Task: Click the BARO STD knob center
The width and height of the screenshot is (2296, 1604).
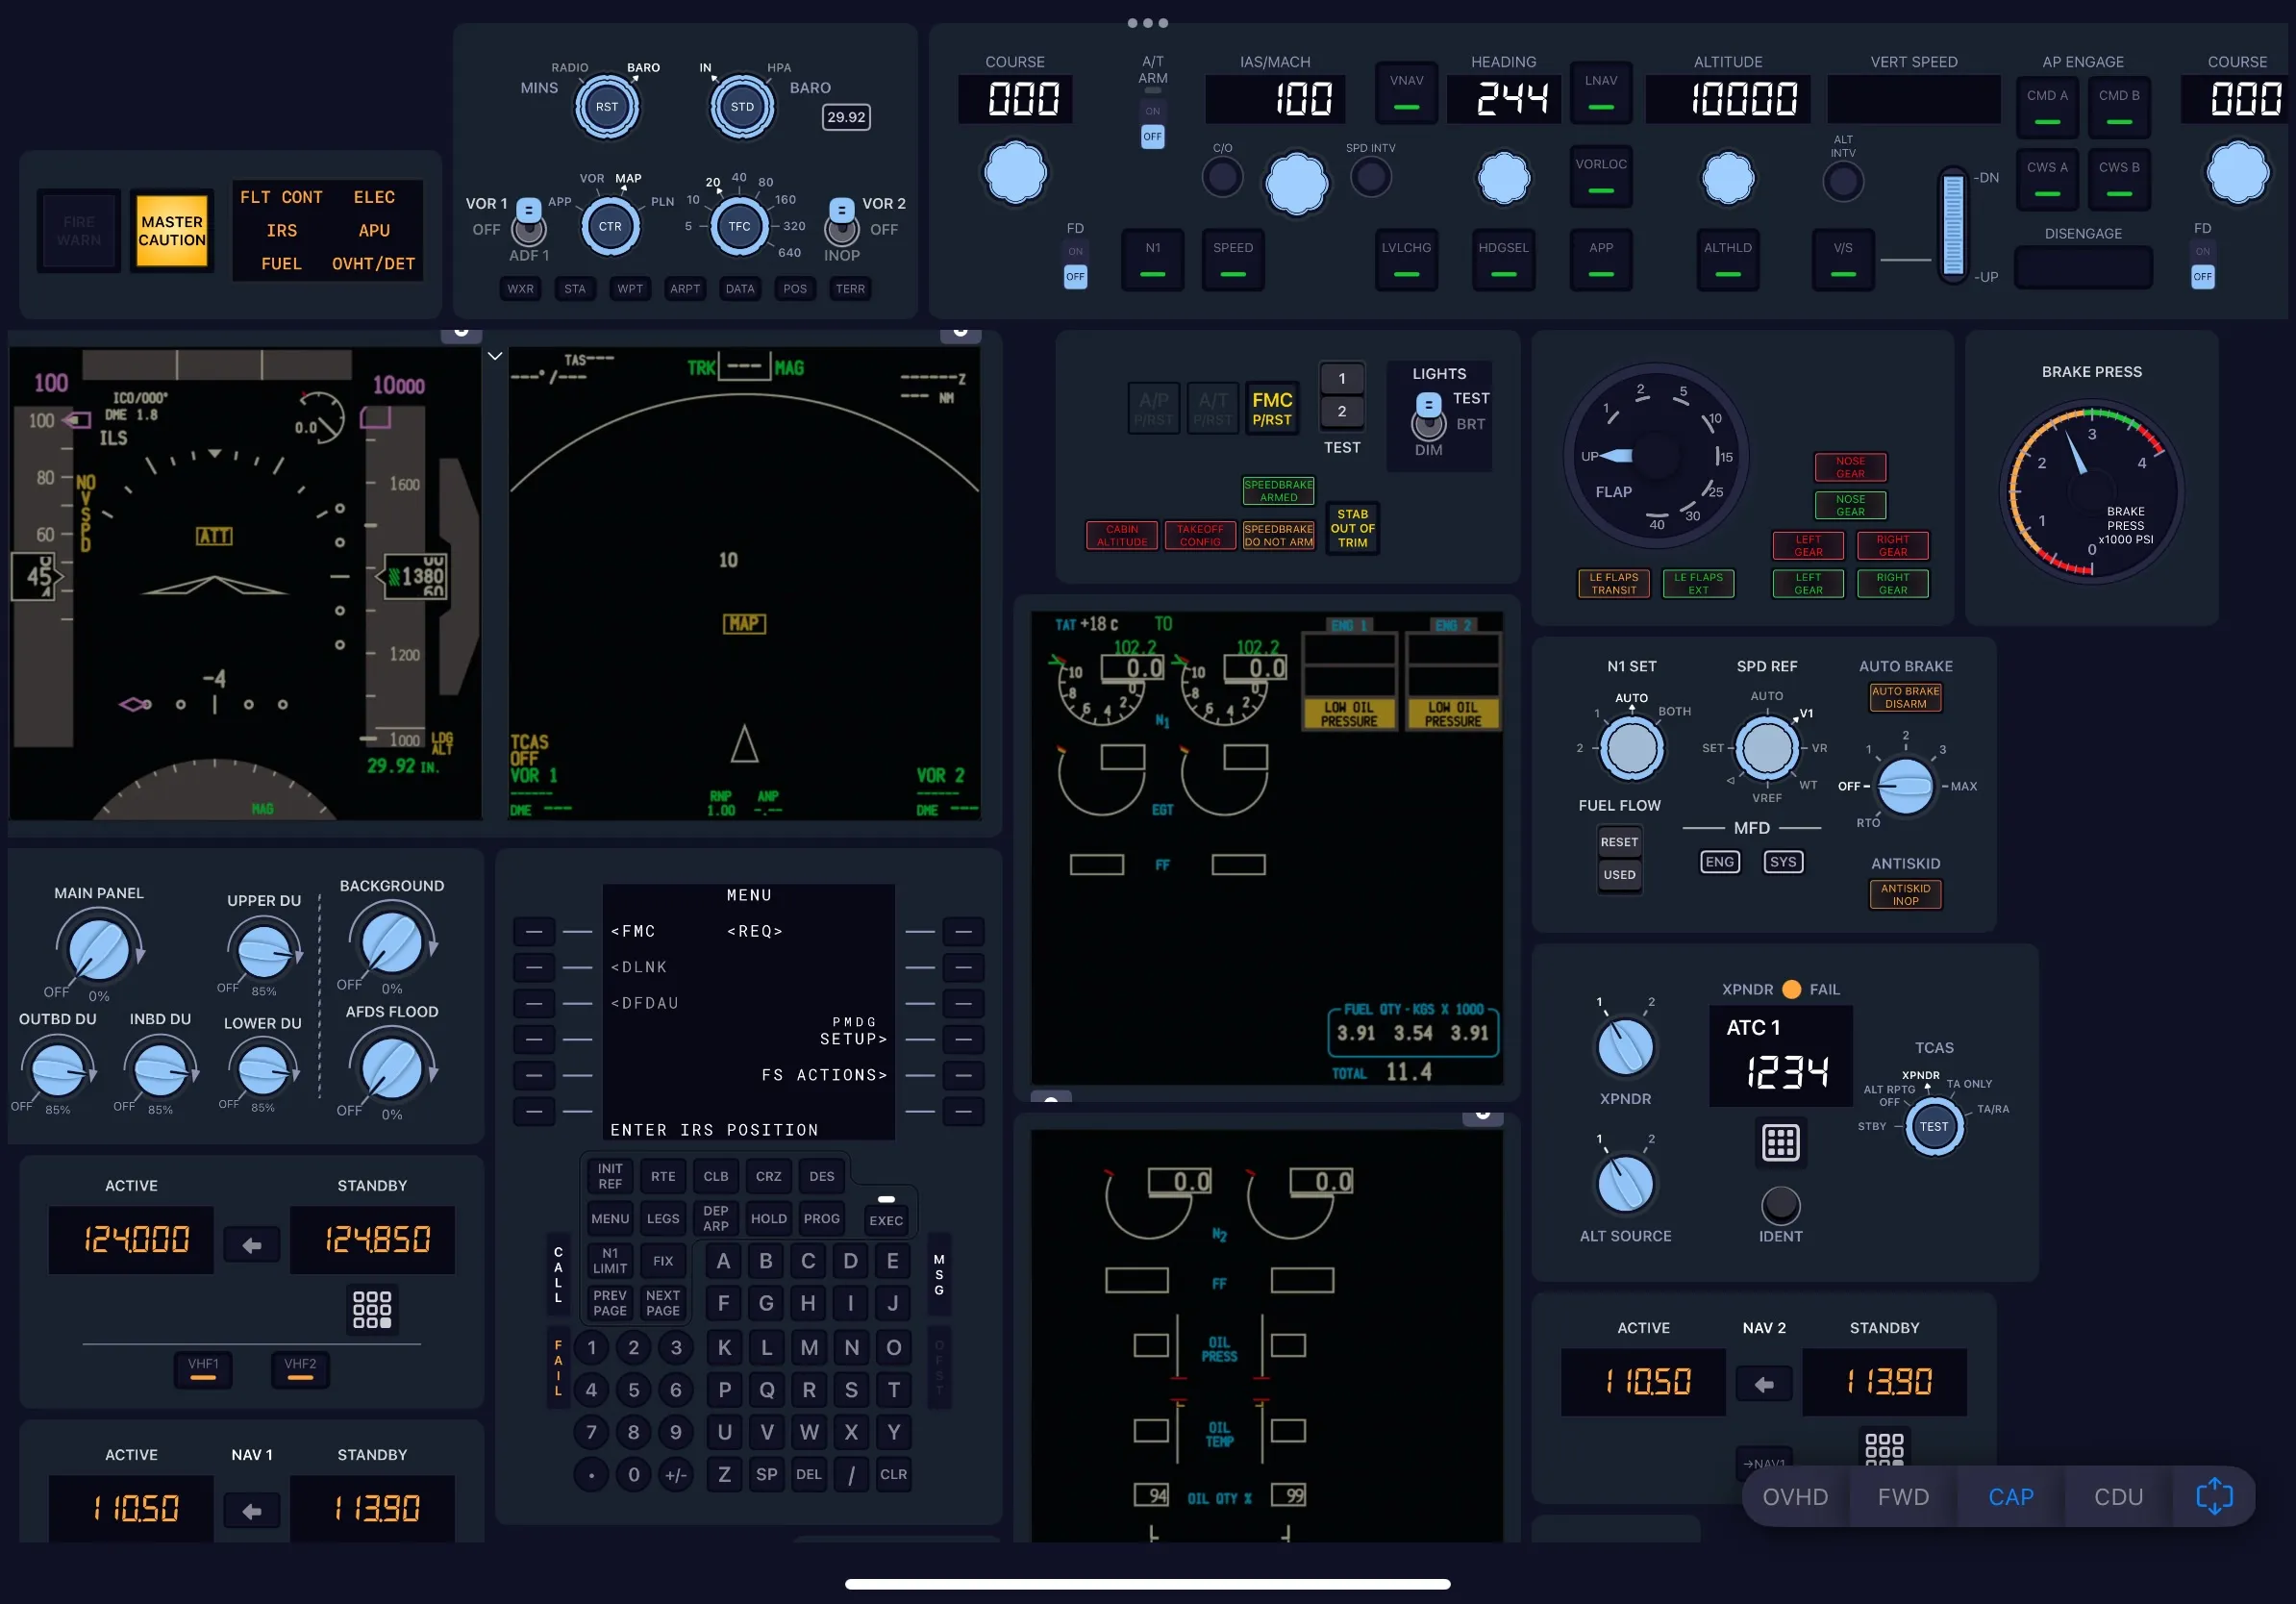Action: 742,107
